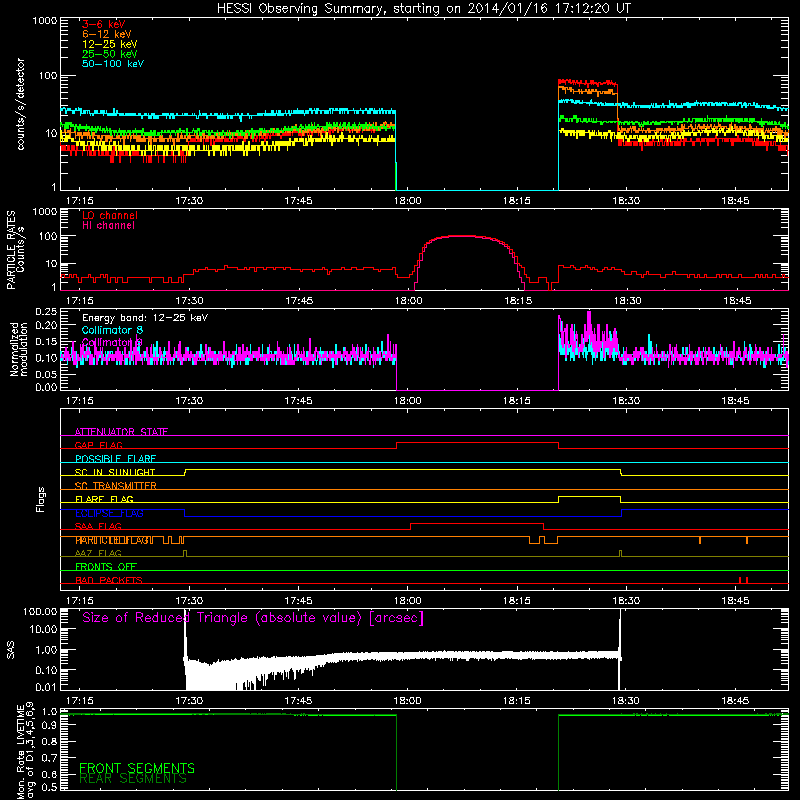
Task: Click the SAS panel axis label
Action: click(x=11, y=650)
